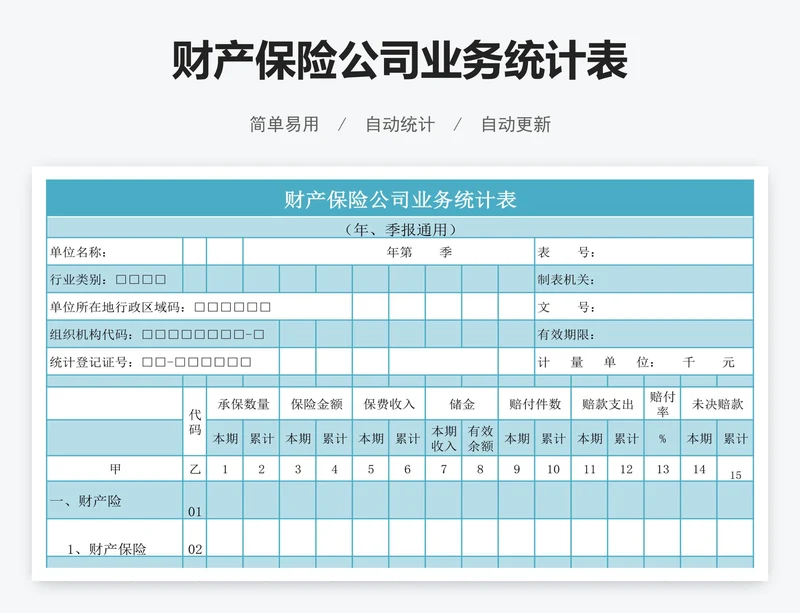Select the 赔款支出 header cell
The image size is (800, 613).
(608, 404)
